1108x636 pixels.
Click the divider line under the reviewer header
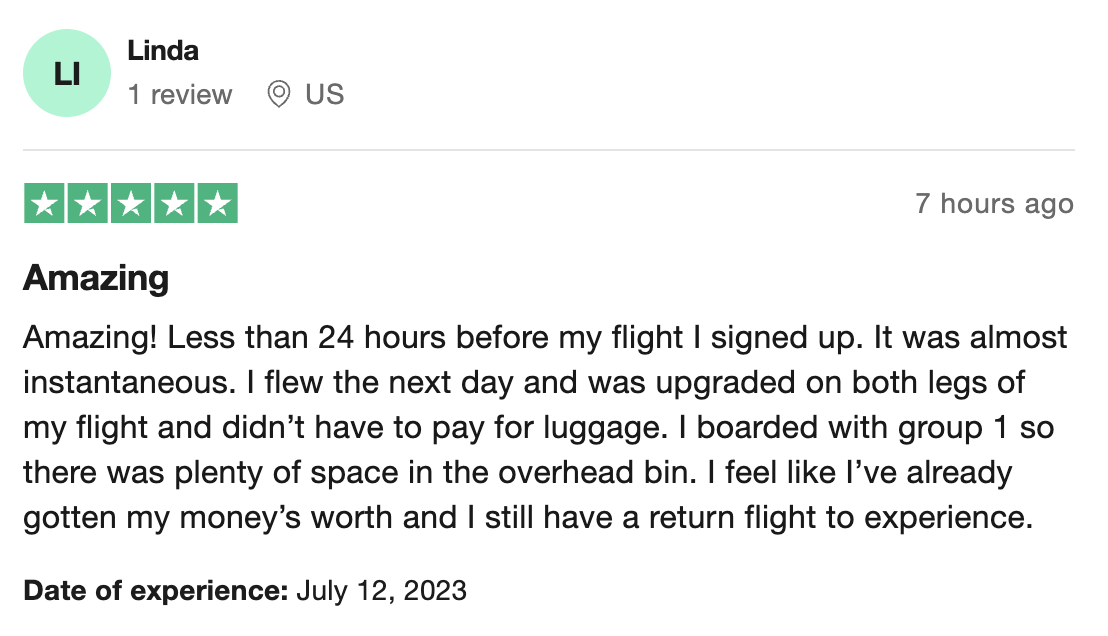click(549, 150)
